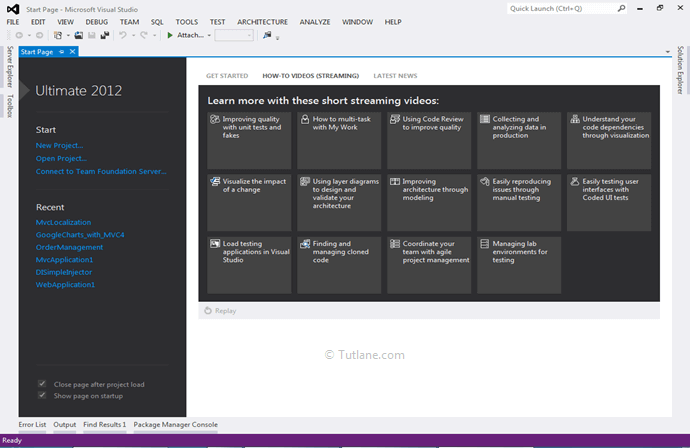Click the Undo toolbar icon

pos(123,35)
